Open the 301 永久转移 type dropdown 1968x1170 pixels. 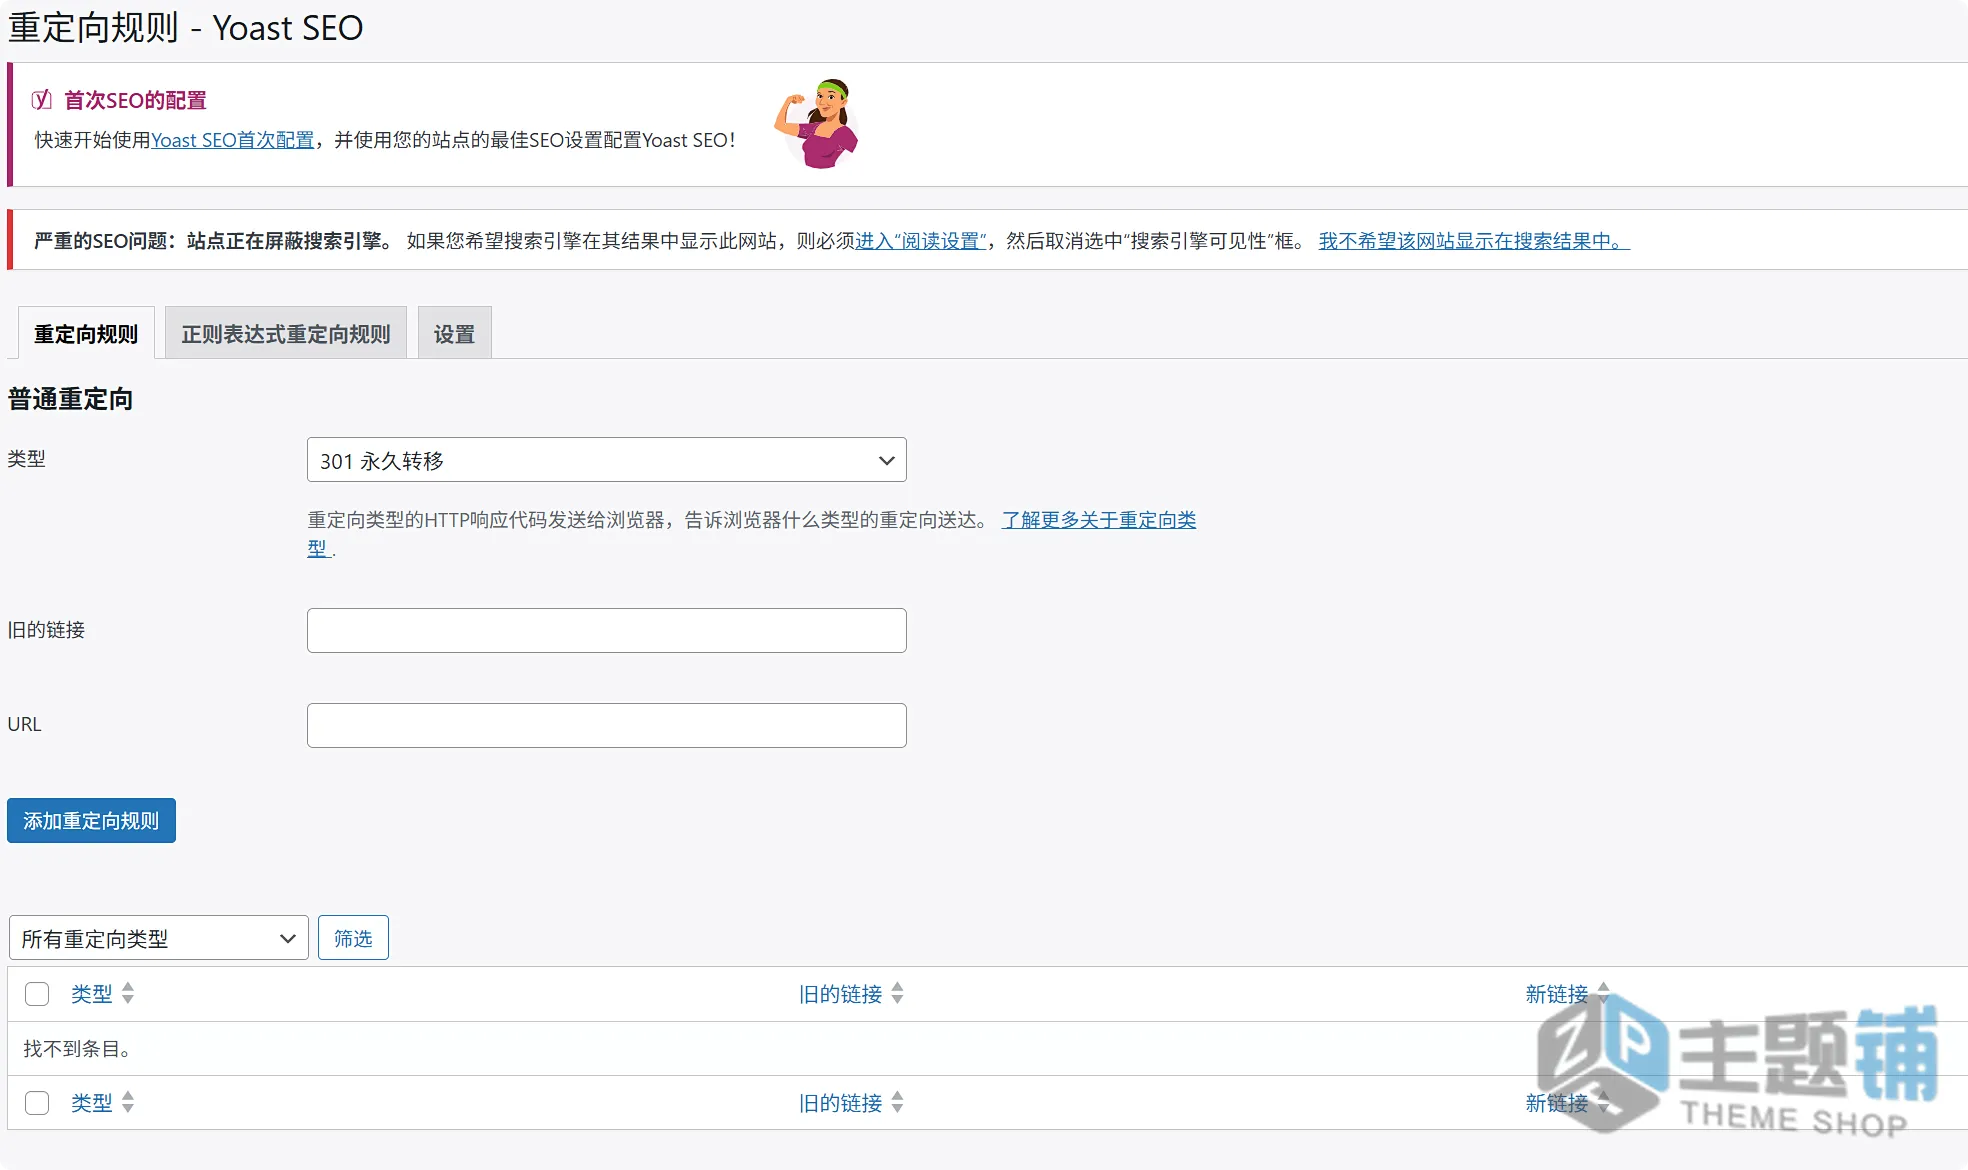tap(607, 460)
